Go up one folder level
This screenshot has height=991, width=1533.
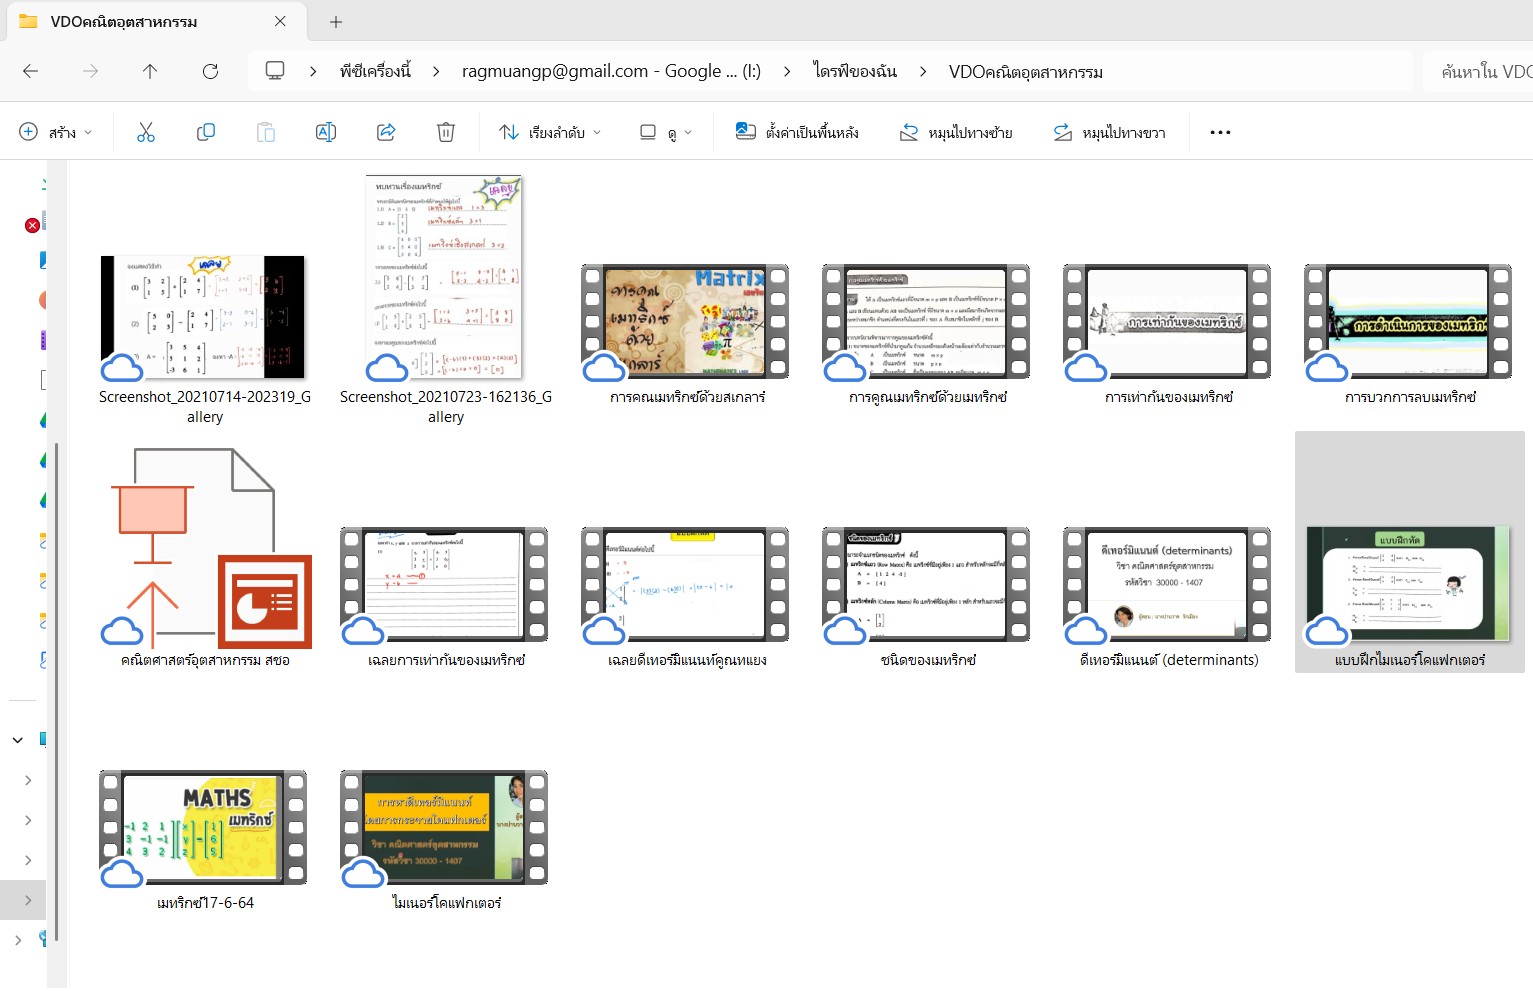pos(150,71)
